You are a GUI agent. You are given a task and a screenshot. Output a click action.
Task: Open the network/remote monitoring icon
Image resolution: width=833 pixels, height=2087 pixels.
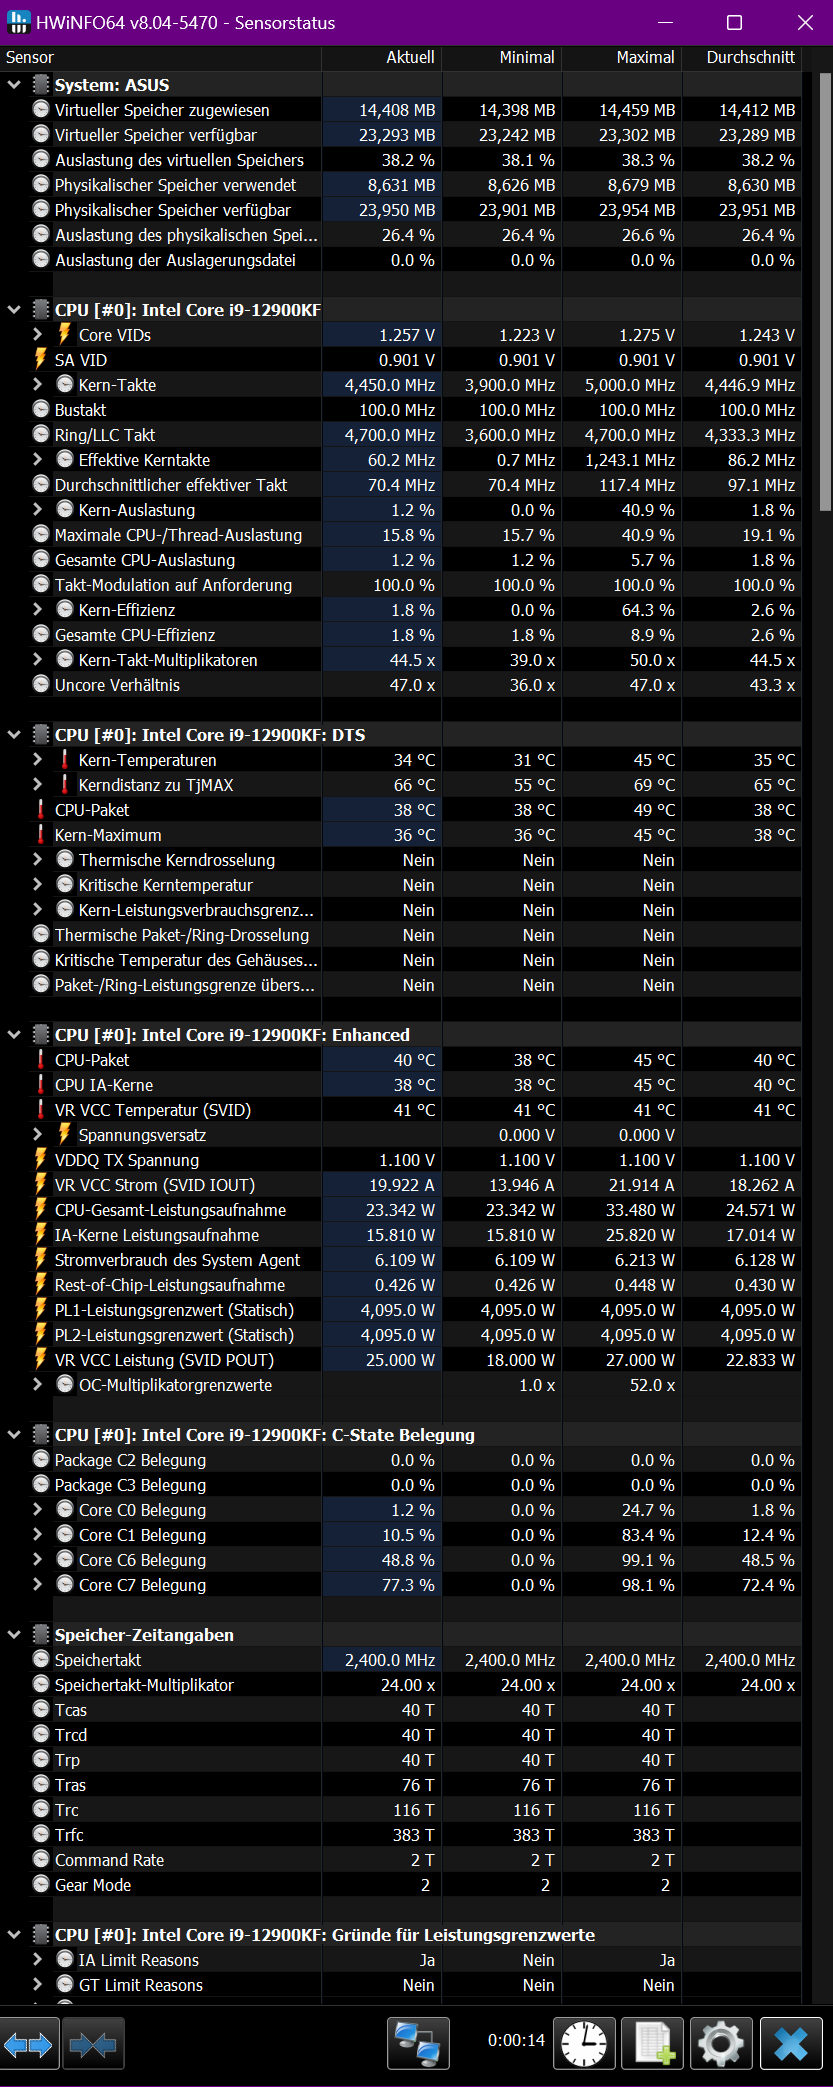(x=418, y=2042)
